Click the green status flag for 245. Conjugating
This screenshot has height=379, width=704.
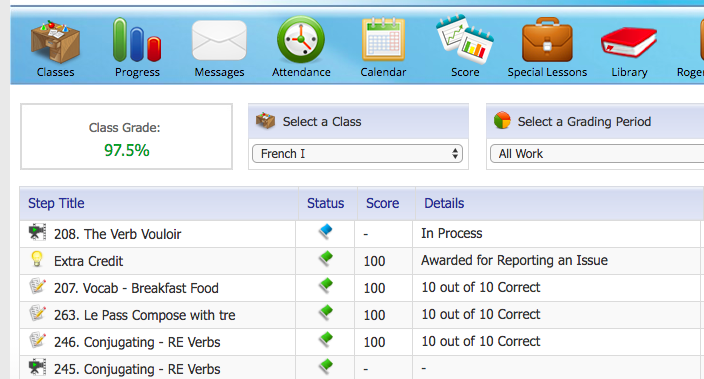click(326, 366)
